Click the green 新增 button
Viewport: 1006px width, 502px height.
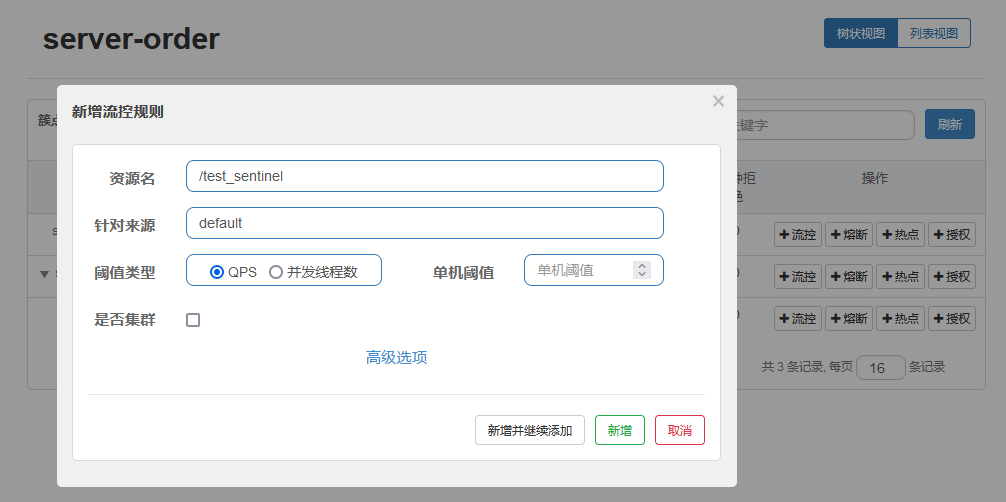click(x=619, y=430)
